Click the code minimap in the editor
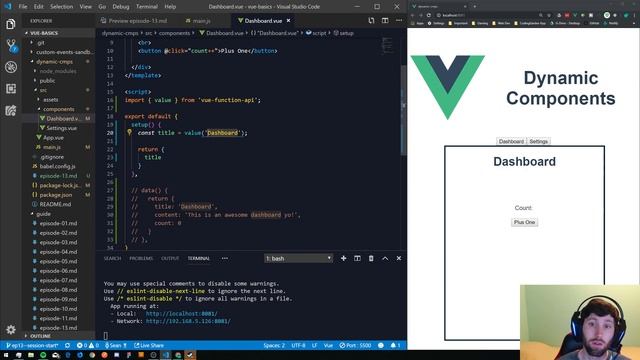Viewport: 640px width, 360px height. point(387,46)
